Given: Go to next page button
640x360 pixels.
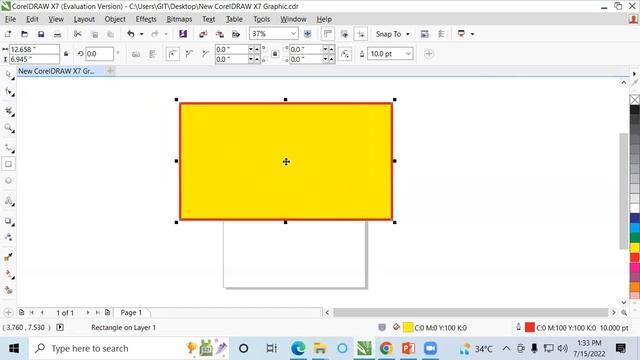Looking at the screenshot, I should point(88,313).
